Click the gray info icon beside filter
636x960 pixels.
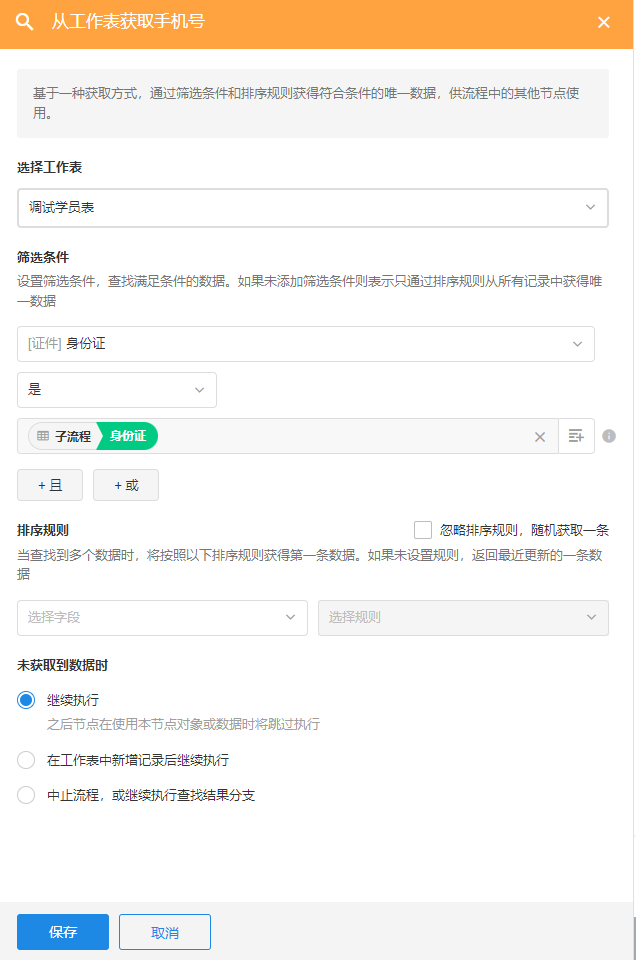(x=609, y=436)
